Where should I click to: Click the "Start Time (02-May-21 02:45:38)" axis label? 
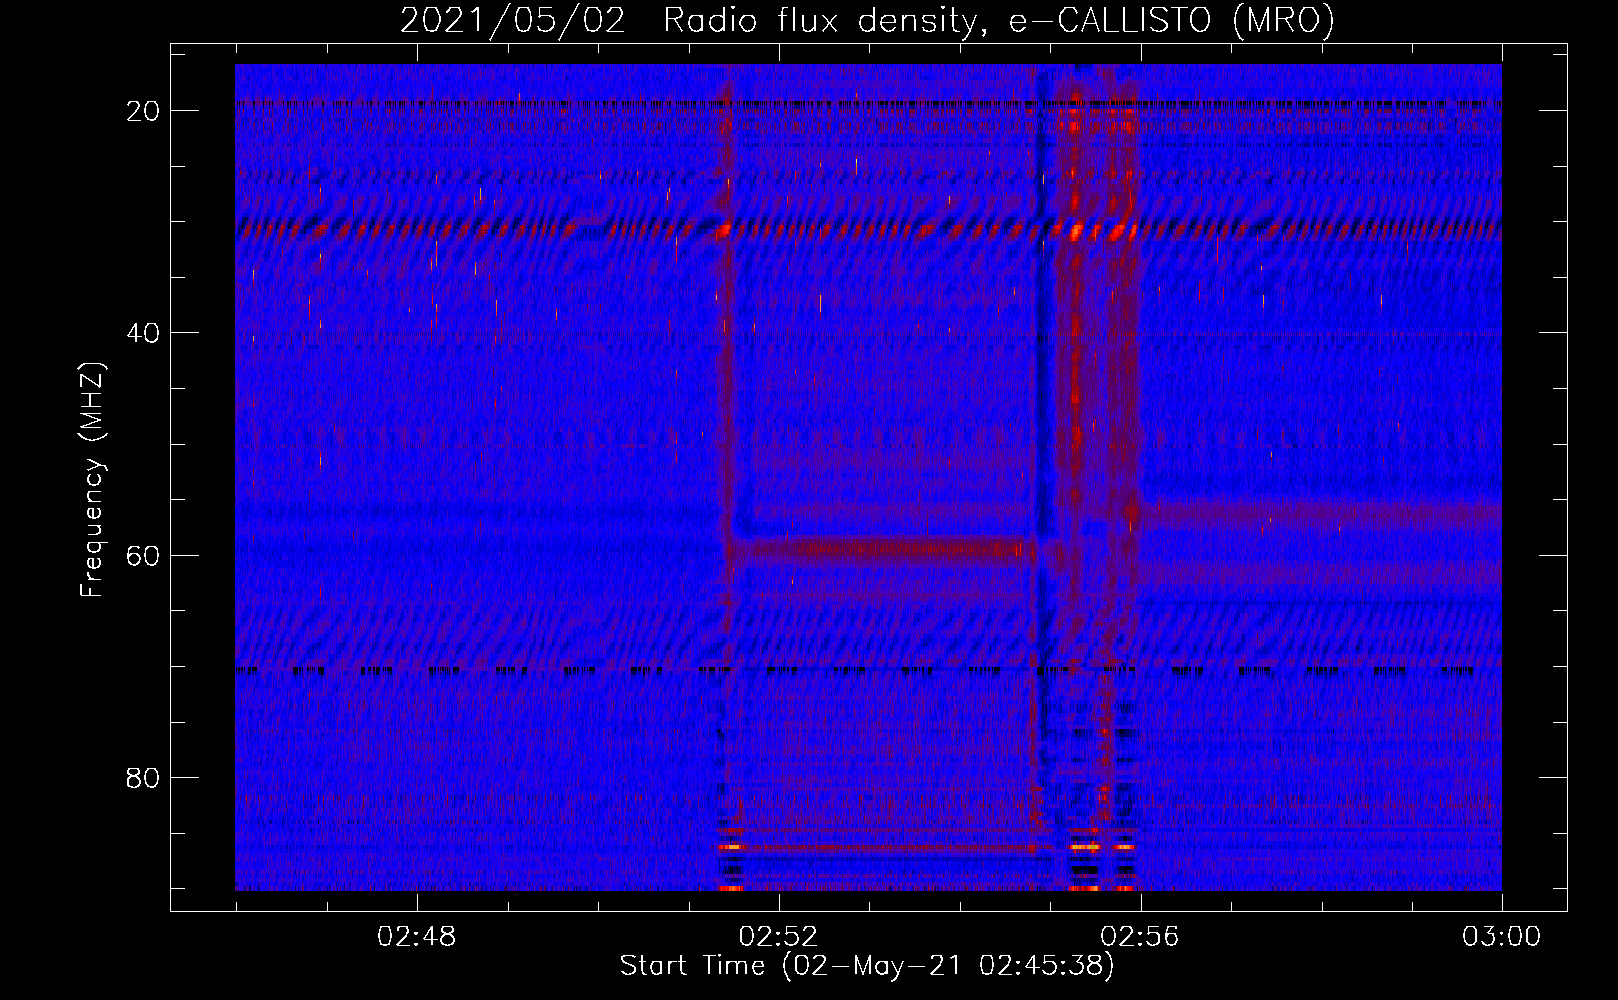pos(867,966)
